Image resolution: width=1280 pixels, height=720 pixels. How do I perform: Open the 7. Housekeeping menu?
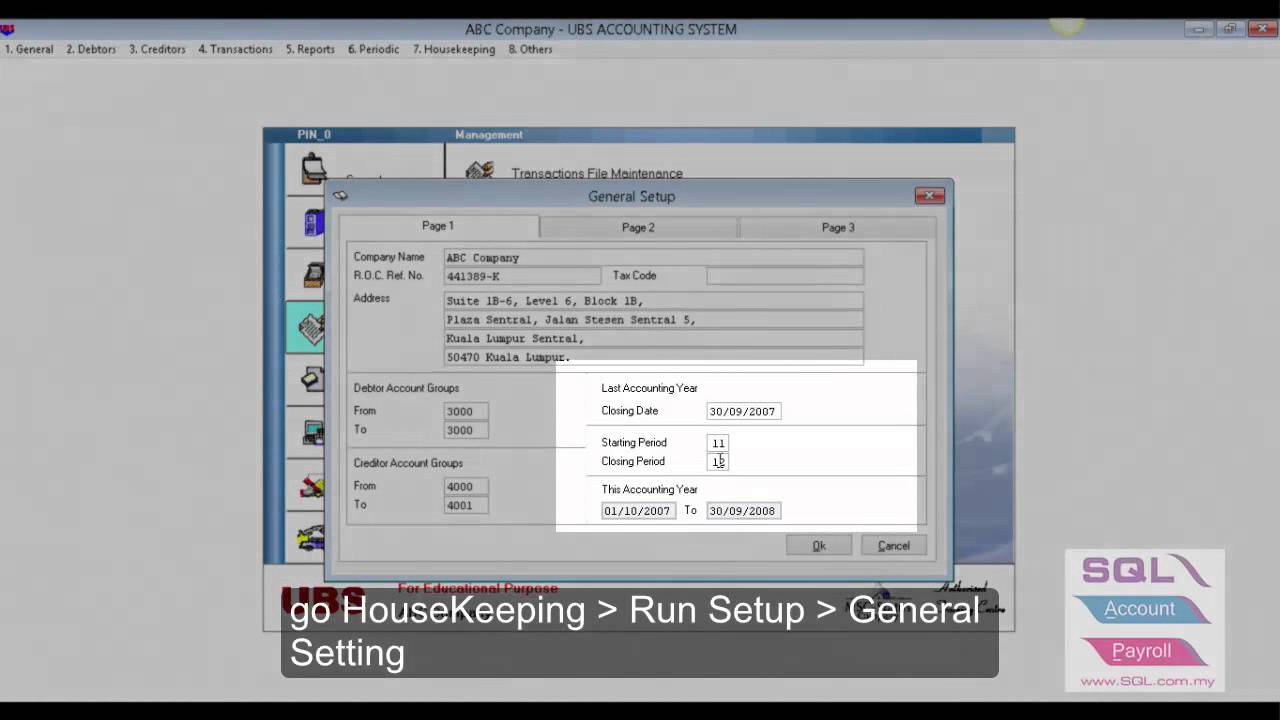pos(454,49)
